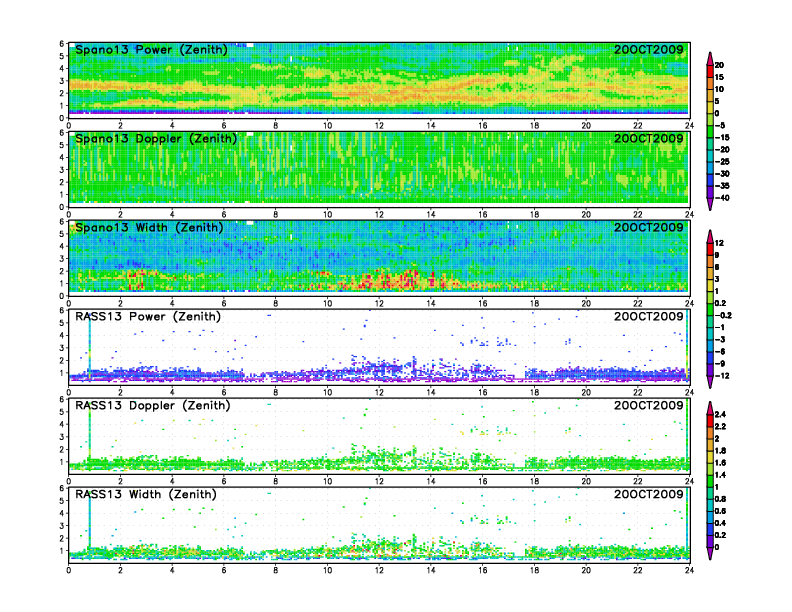Click hour tick 24 under Spano13 Doppler panel

click(689, 215)
